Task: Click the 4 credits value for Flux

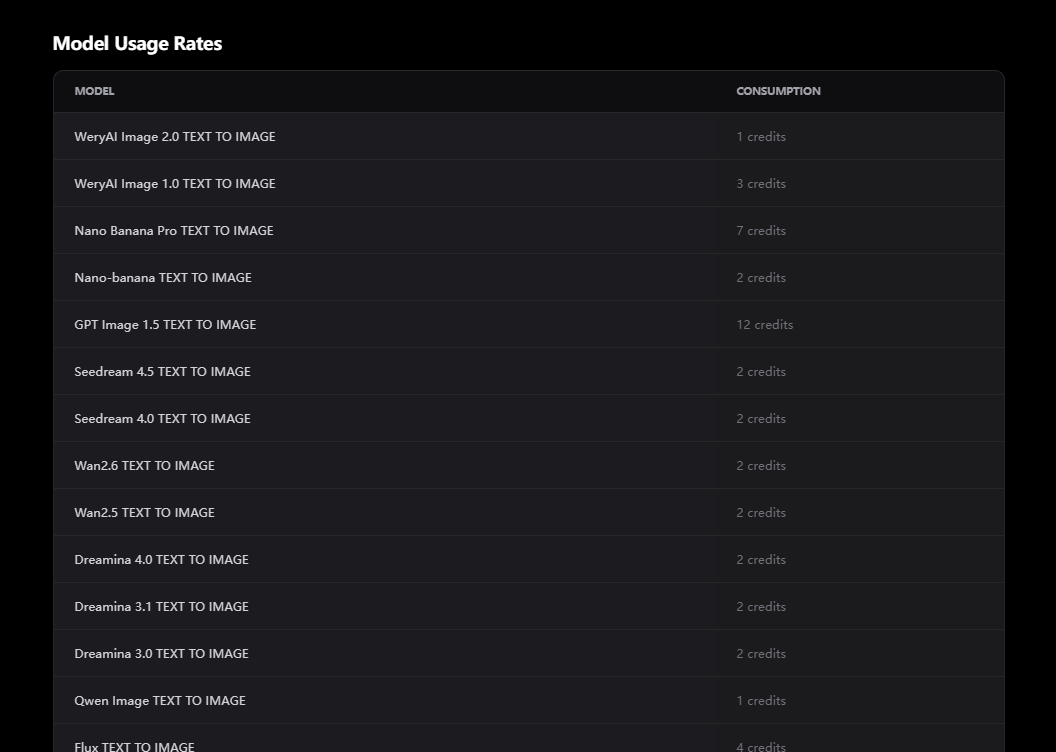Action: [x=761, y=747]
